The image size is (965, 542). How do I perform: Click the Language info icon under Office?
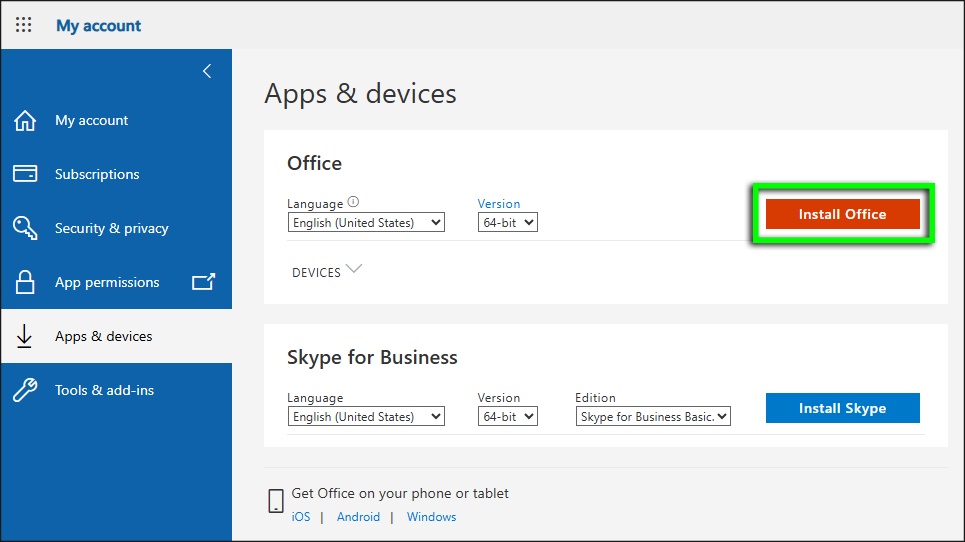point(353,202)
